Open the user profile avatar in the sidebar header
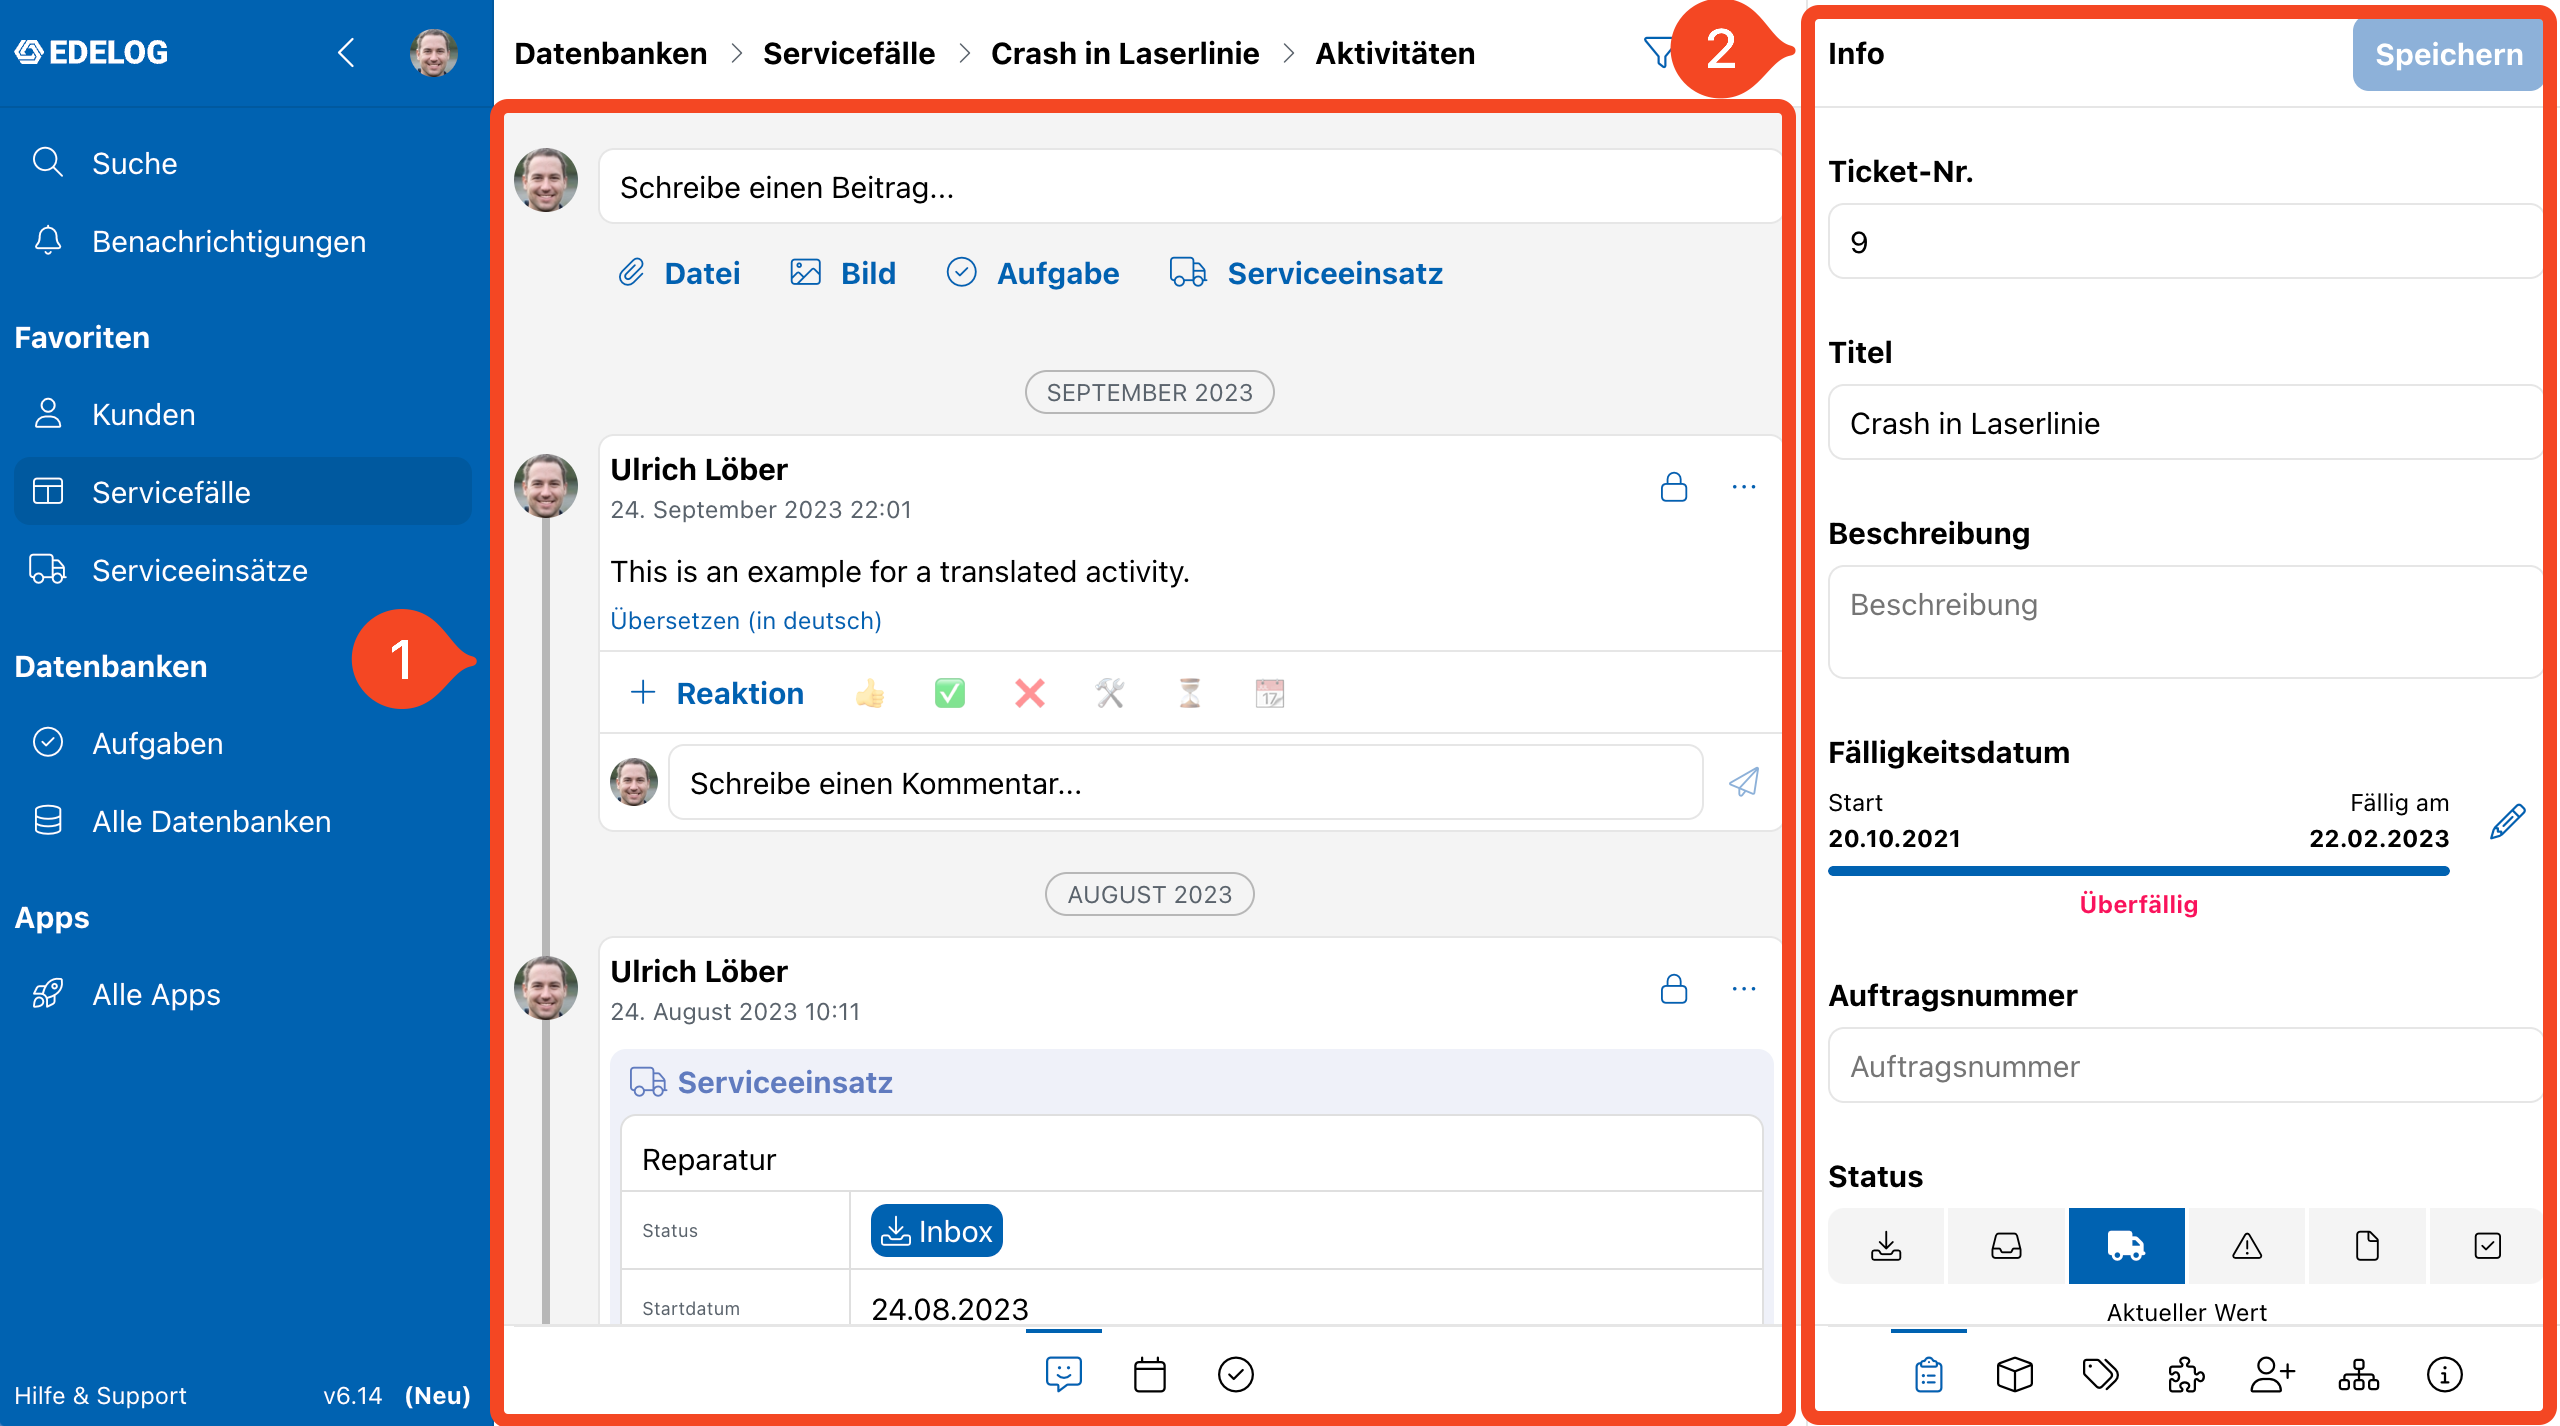 click(x=434, y=53)
